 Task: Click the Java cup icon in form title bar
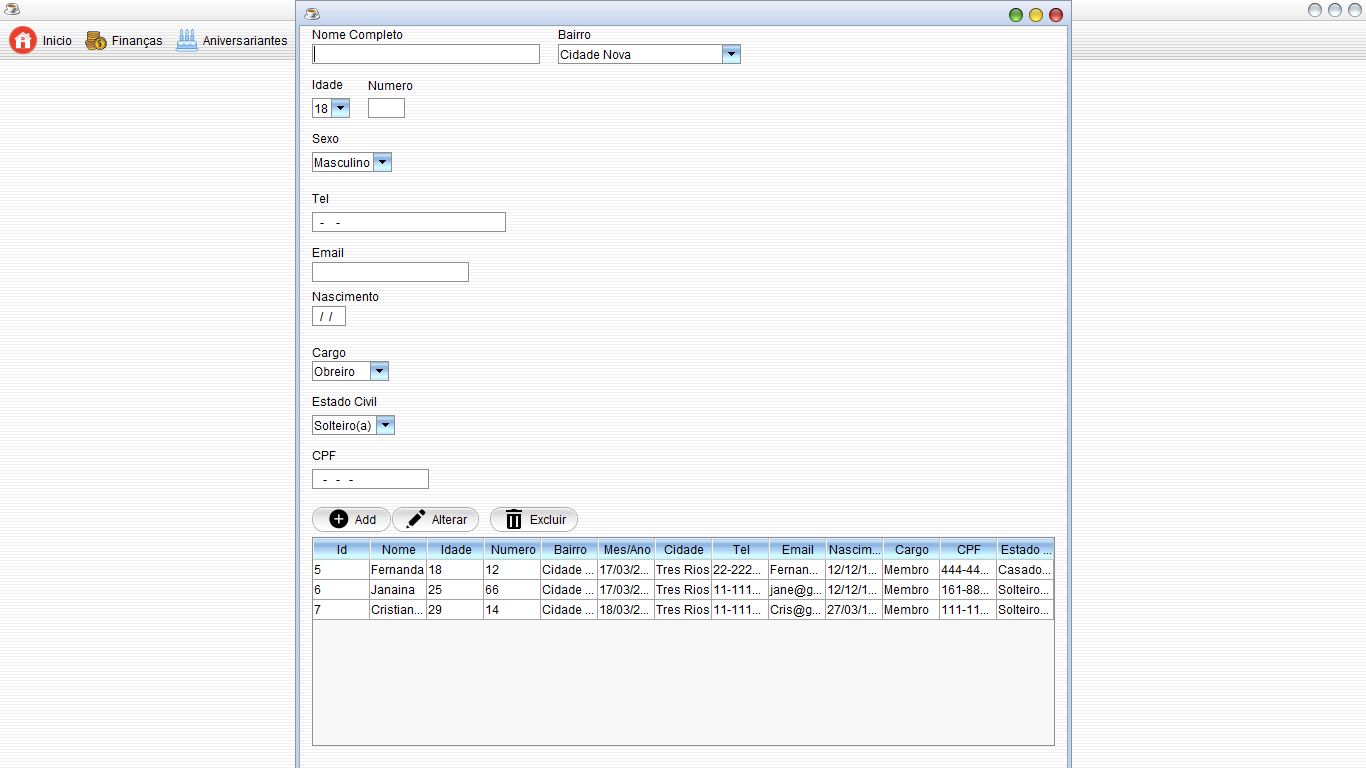[x=312, y=13]
